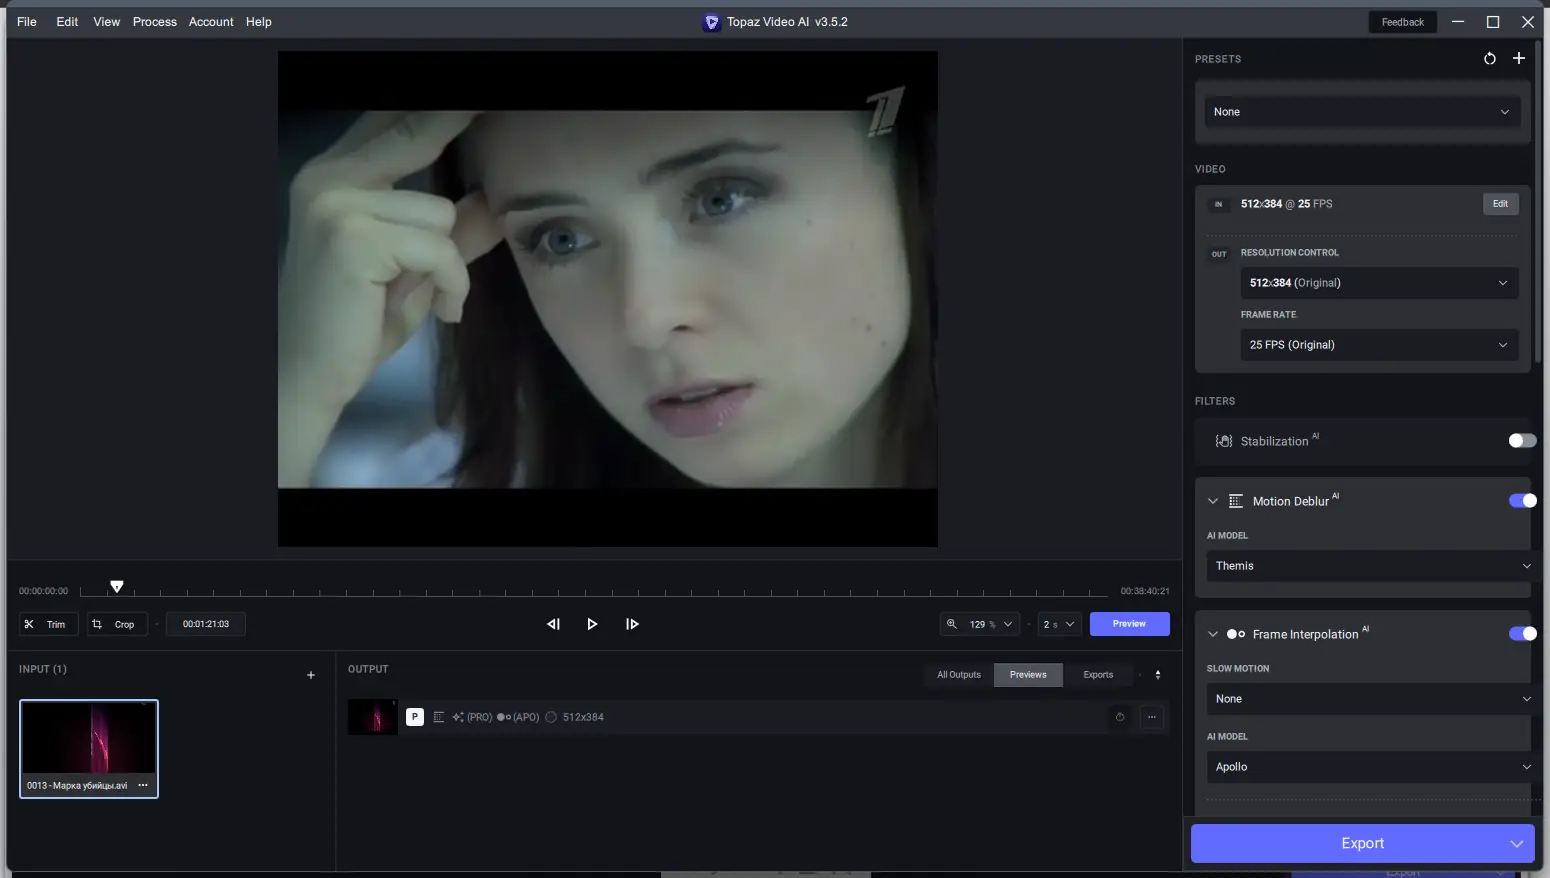The height and width of the screenshot is (878, 1550).
Task: Step forward one frame
Action: click(632, 624)
